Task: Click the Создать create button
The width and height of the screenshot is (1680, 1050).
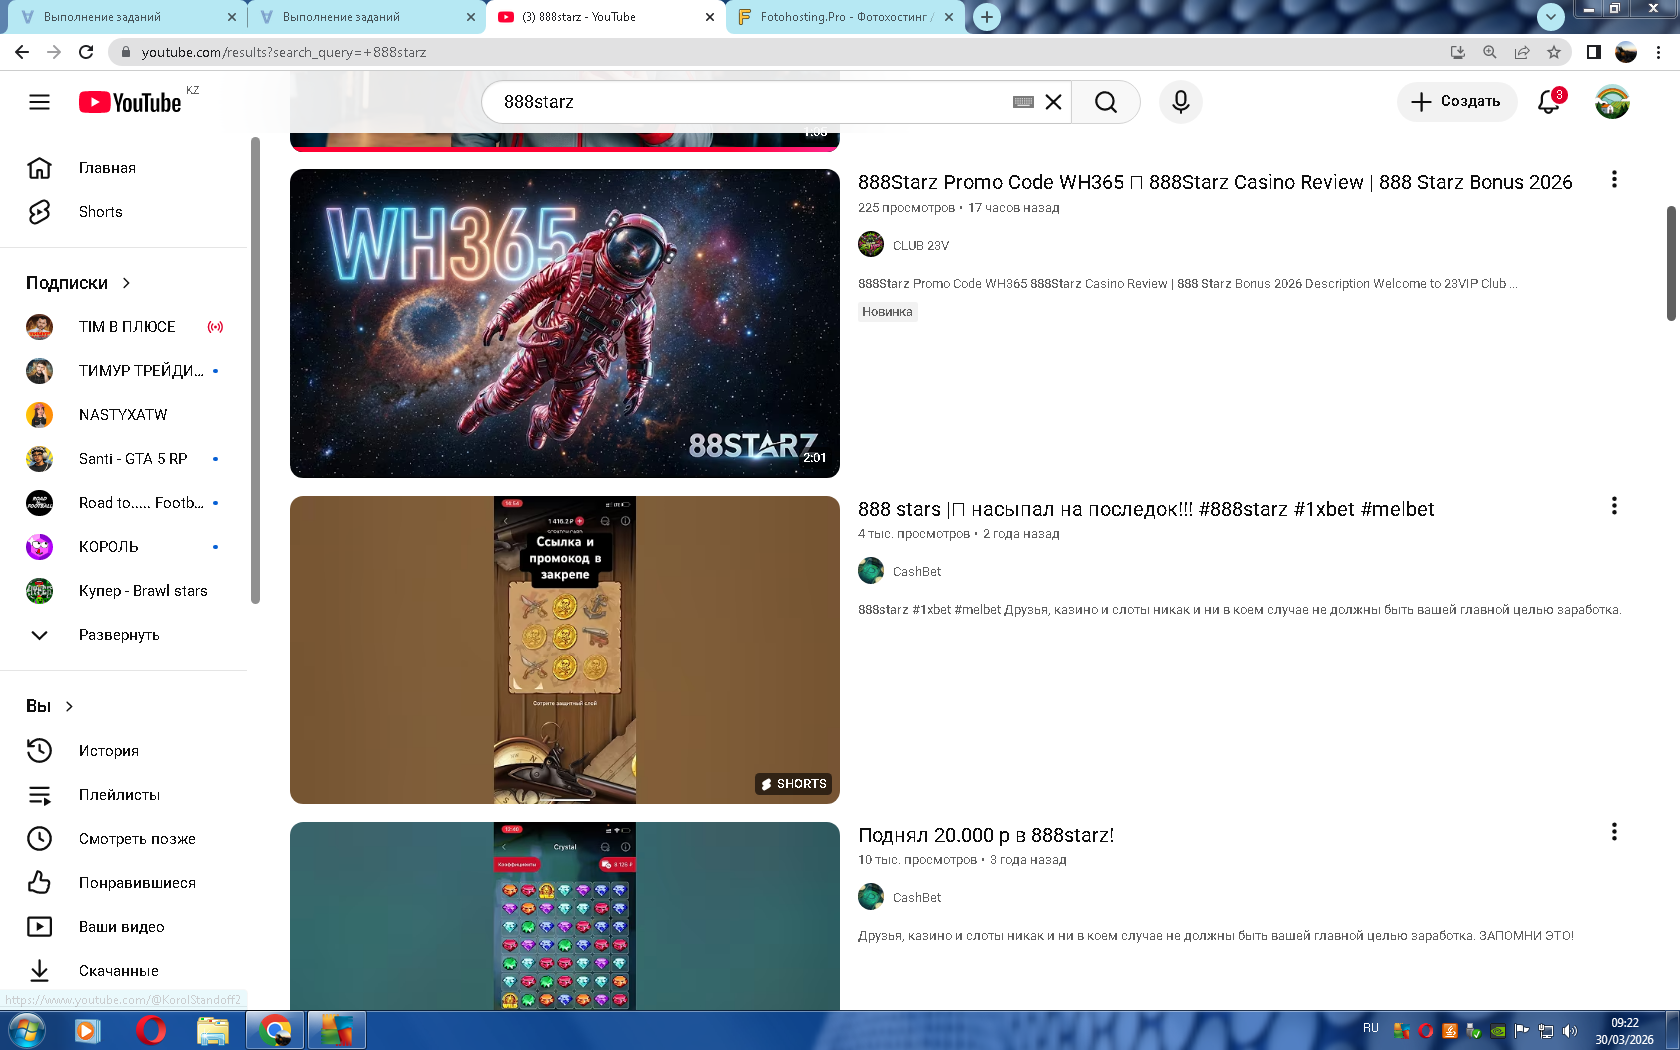Action: (x=1456, y=102)
